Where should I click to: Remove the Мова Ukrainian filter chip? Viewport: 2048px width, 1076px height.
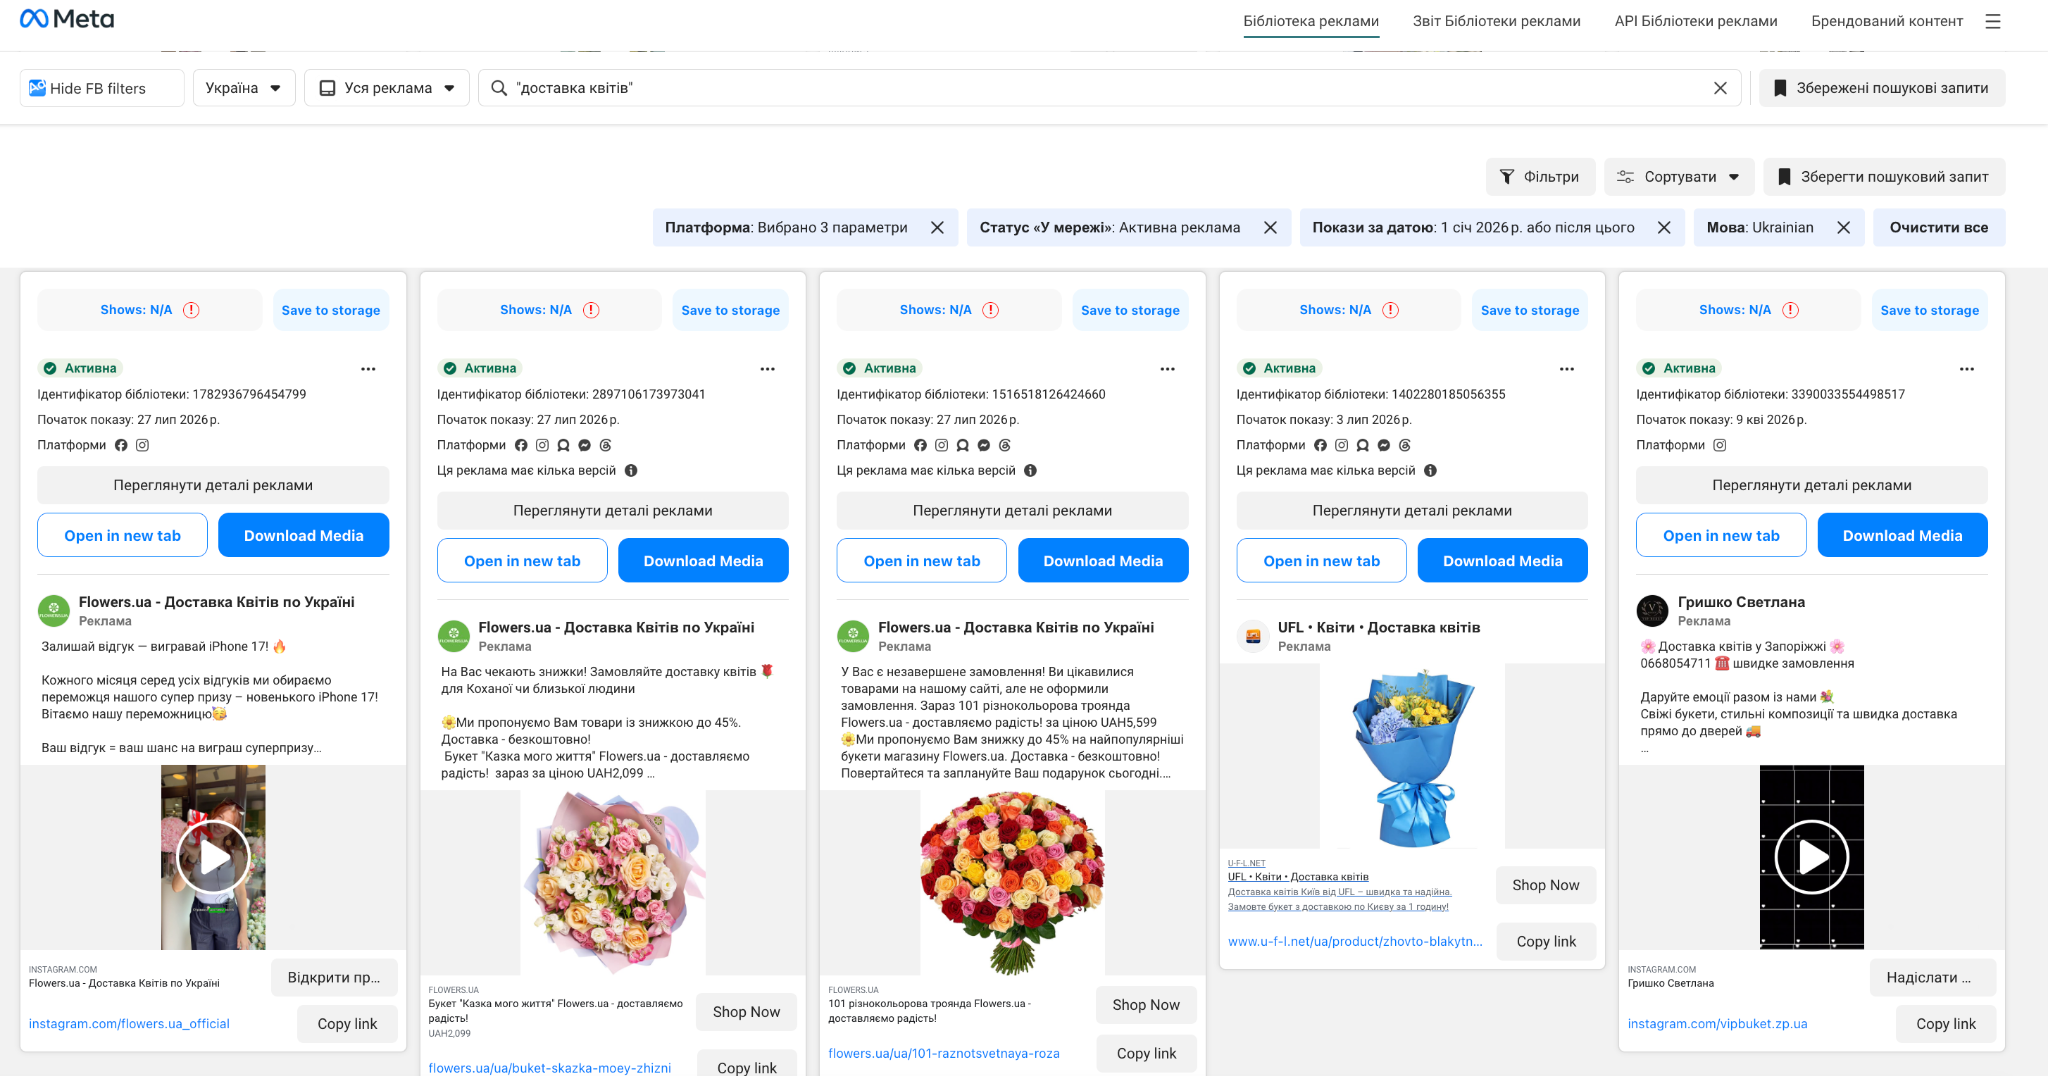point(1843,228)
